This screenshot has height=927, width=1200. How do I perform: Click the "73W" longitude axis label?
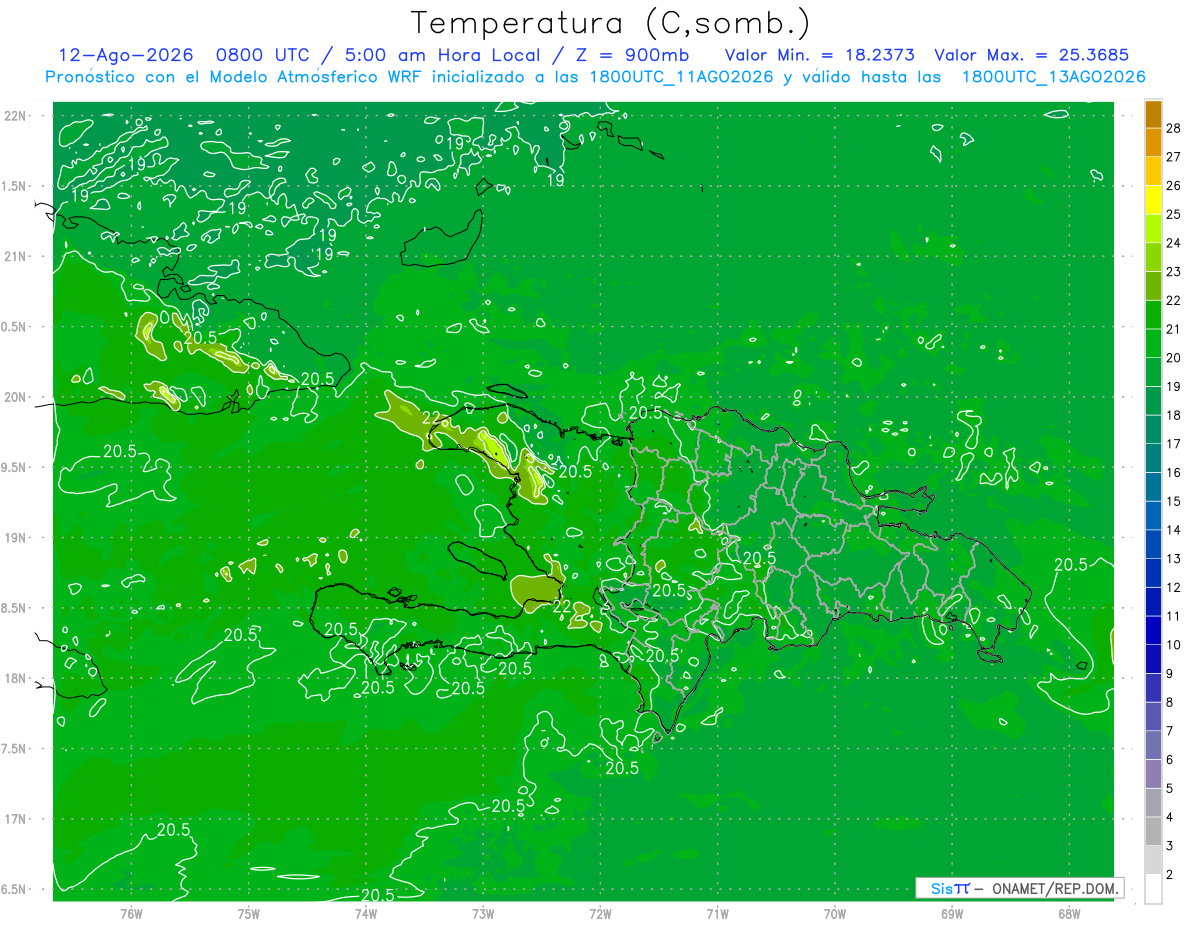(x=483, y=913)
